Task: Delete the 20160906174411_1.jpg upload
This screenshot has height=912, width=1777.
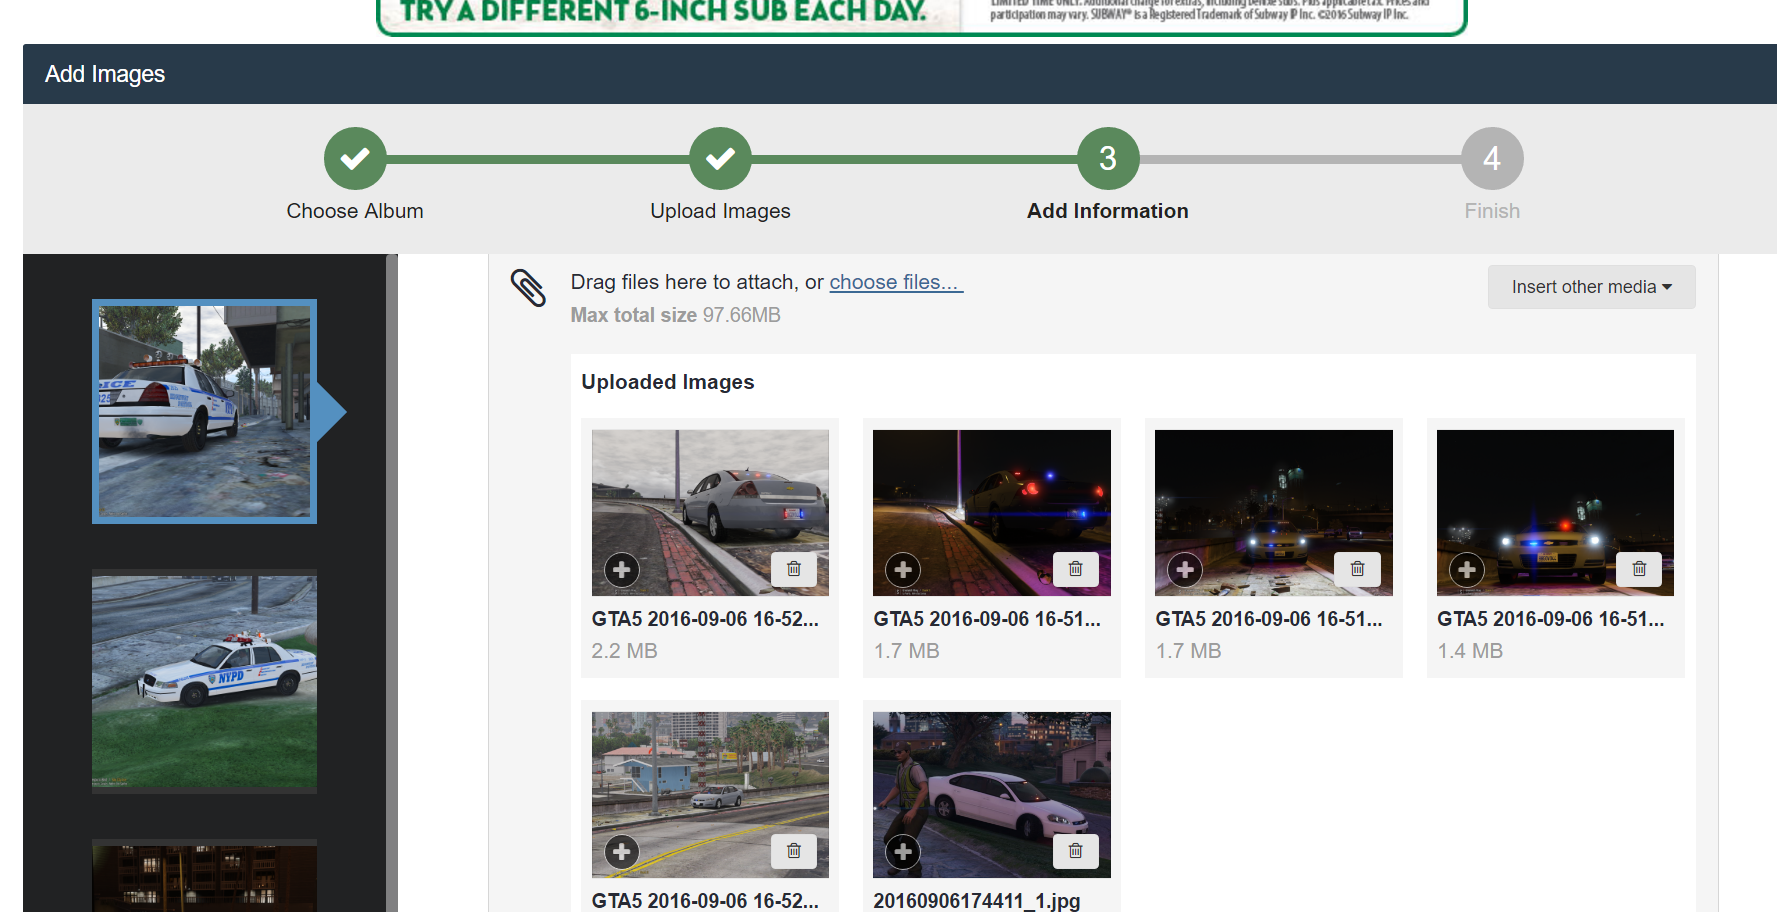Action: pyautogui.click(x=1076, y=851)
